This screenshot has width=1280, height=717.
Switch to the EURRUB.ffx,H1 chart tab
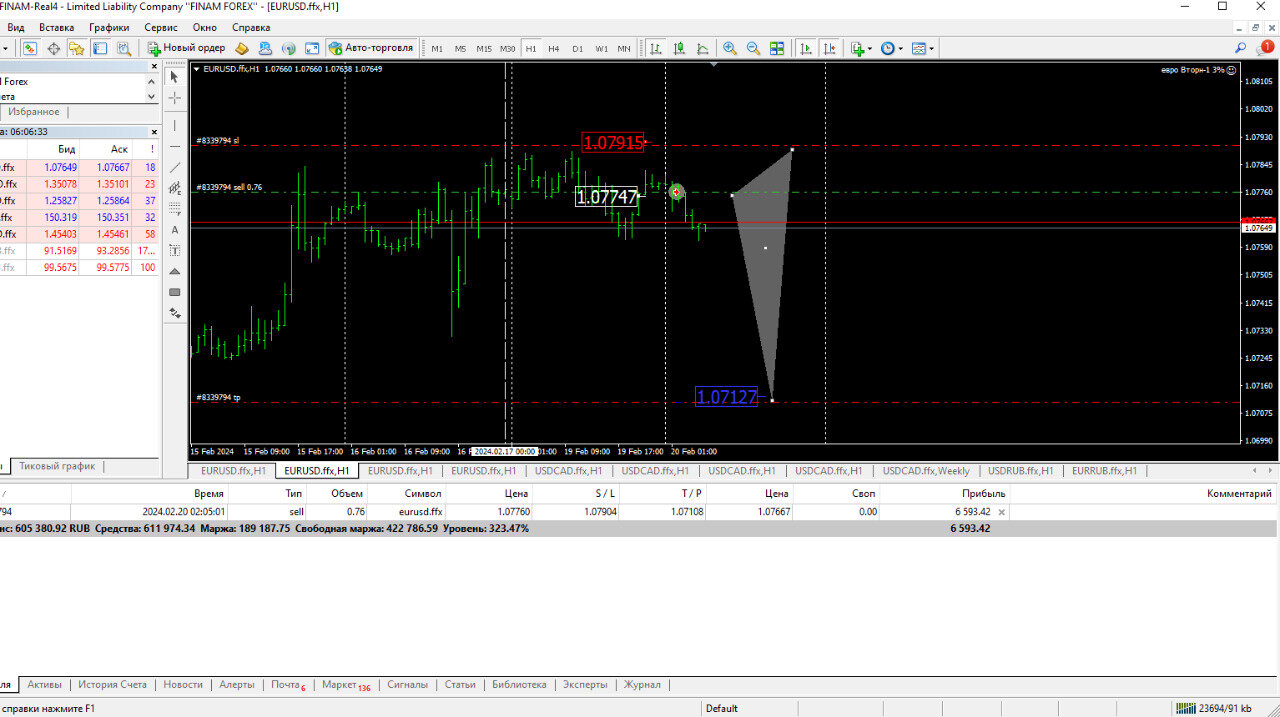[1104, 470]
